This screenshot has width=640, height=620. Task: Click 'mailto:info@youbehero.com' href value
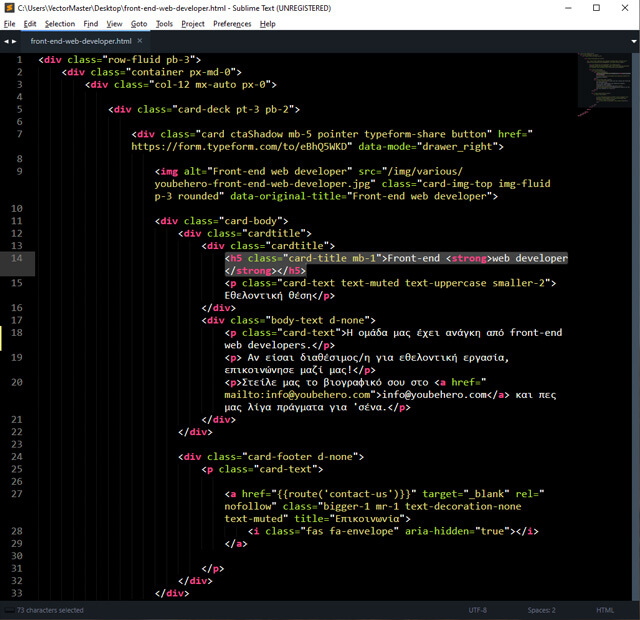point(297,395)
